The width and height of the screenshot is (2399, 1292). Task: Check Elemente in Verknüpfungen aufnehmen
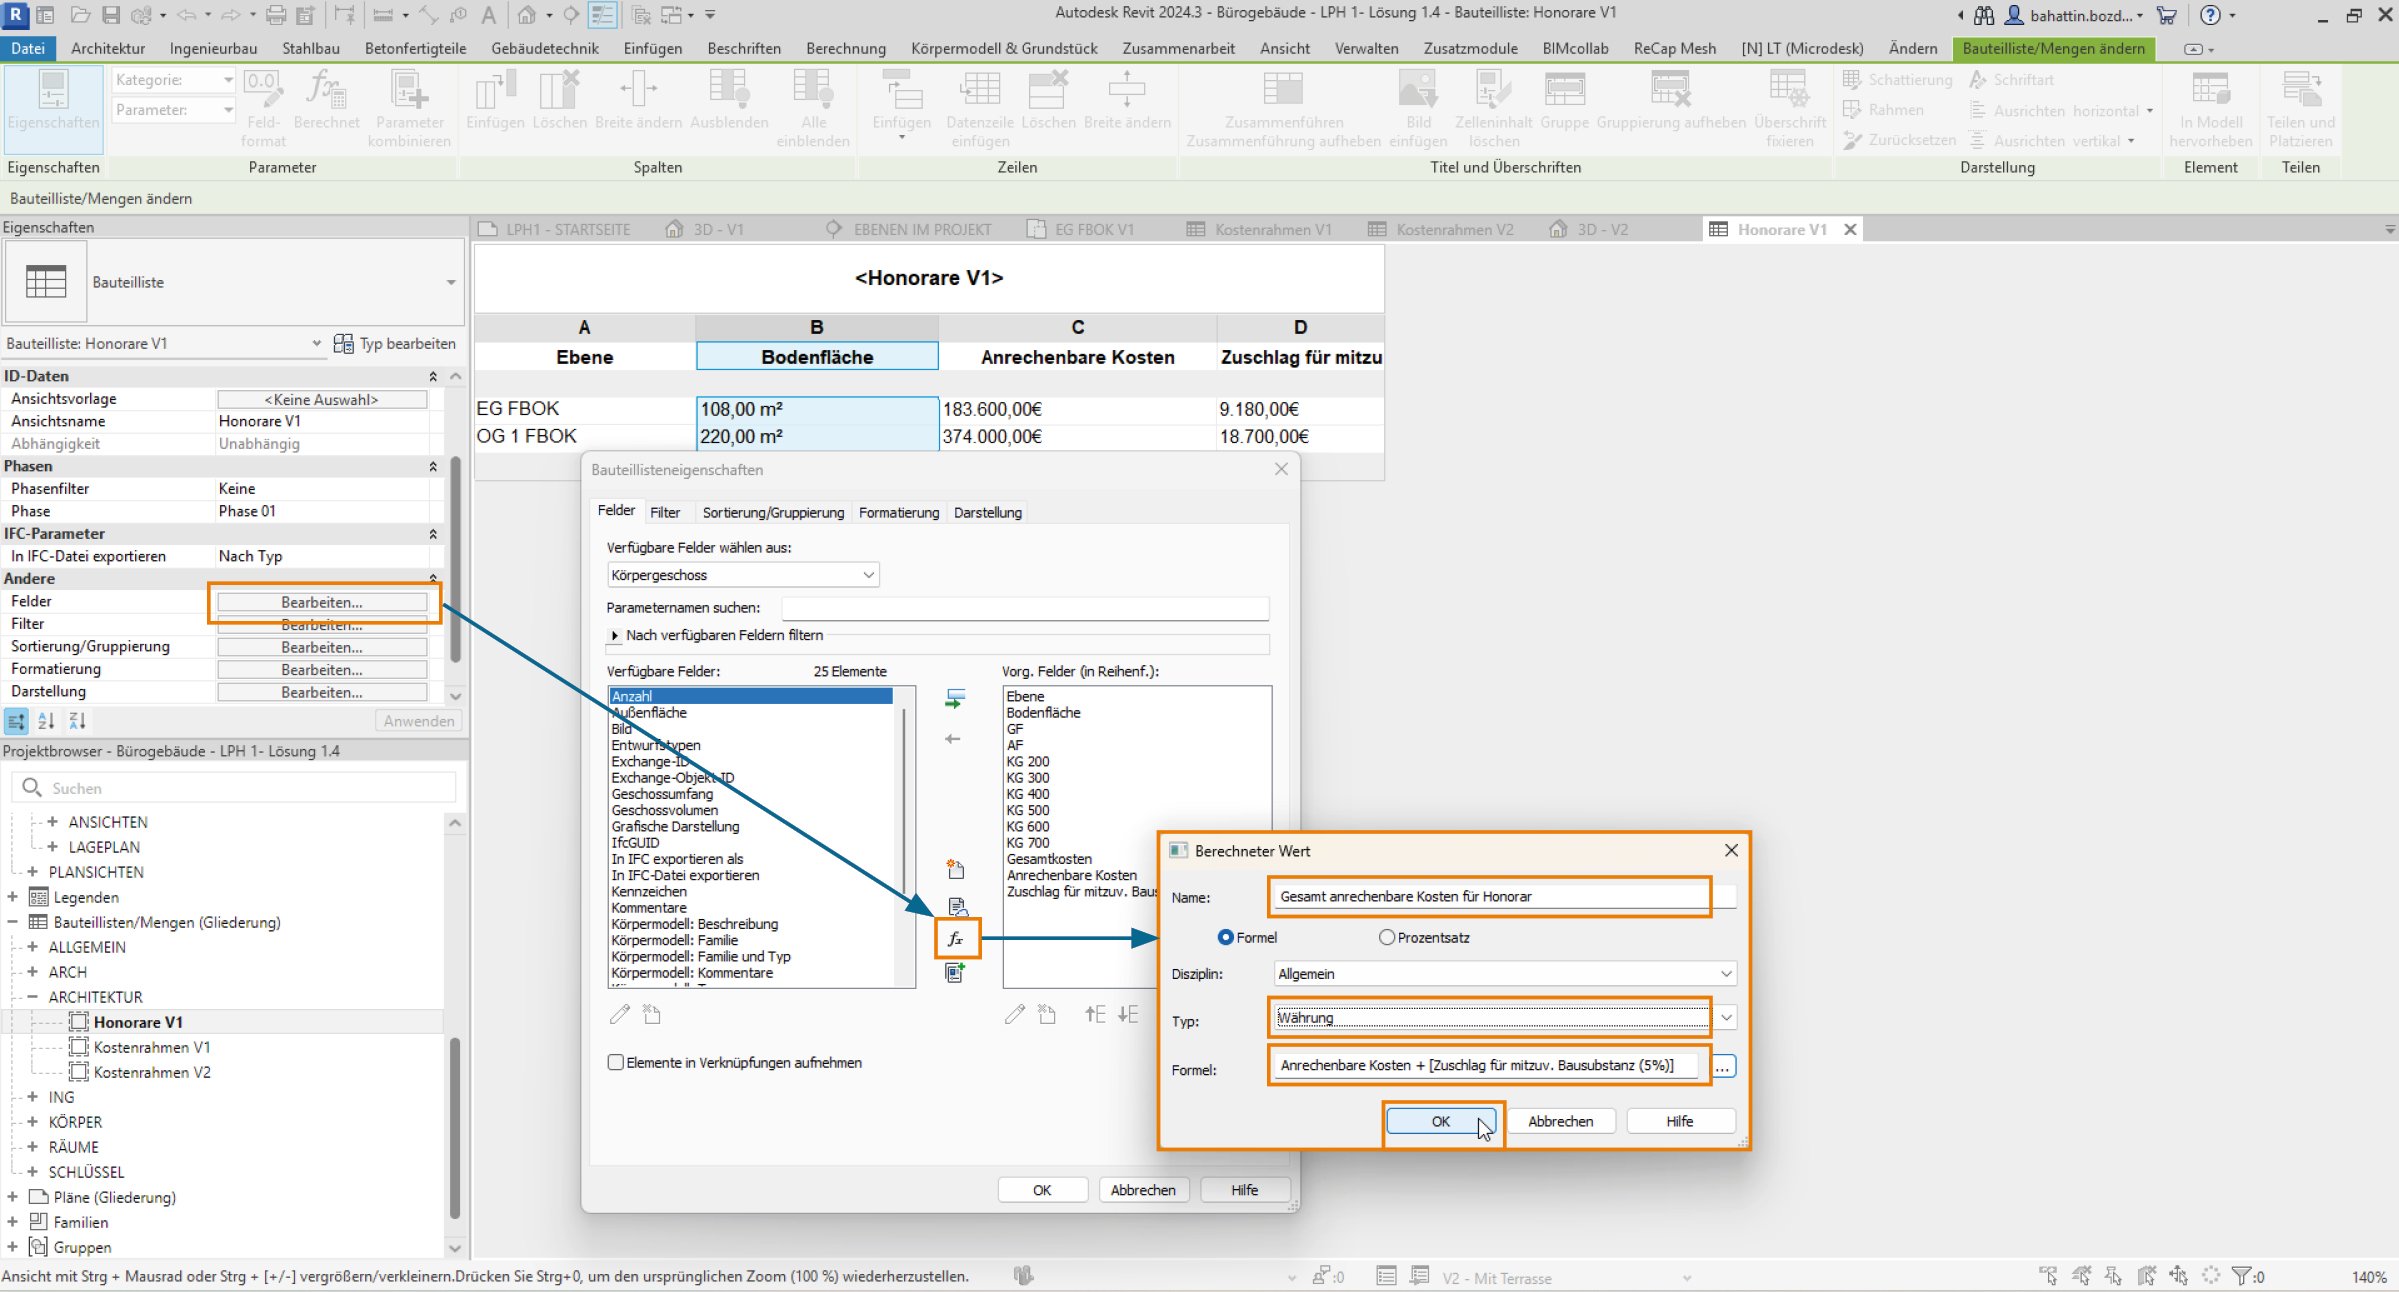[x=616, y=1062]
